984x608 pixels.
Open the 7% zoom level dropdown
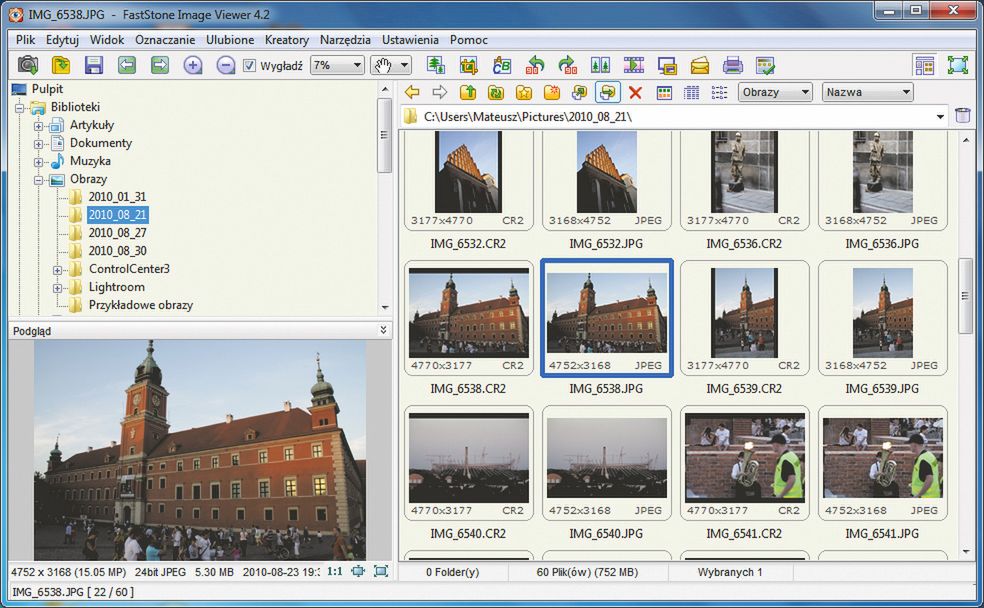[337, 65]
